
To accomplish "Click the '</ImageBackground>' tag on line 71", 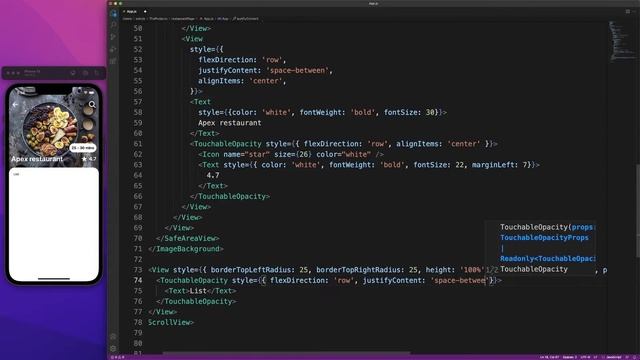I will 186,249.
